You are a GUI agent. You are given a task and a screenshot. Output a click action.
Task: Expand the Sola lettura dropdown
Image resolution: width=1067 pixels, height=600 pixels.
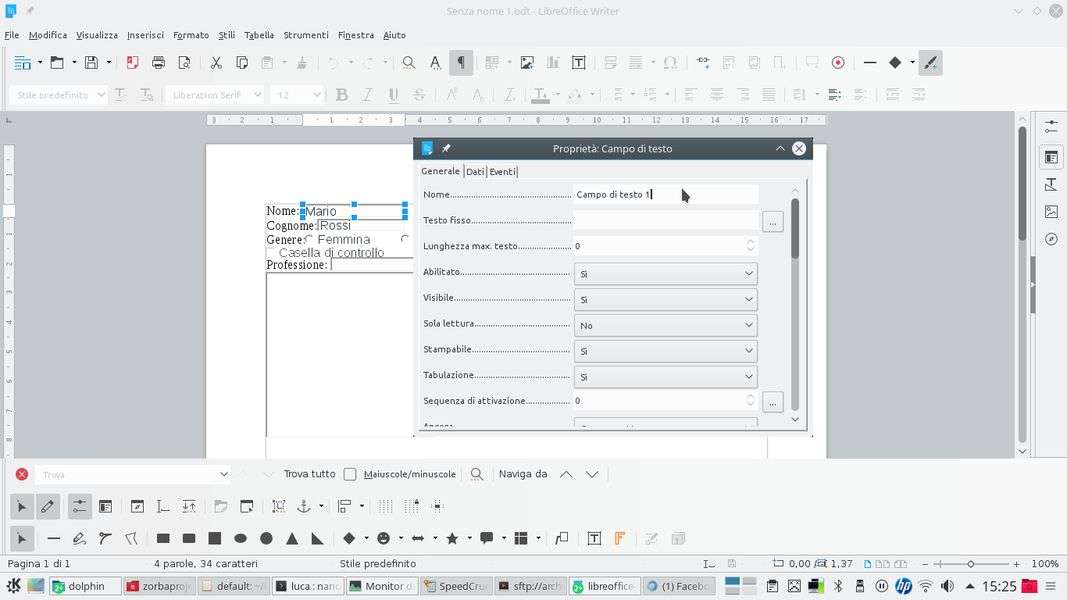[x=665, y=325]
